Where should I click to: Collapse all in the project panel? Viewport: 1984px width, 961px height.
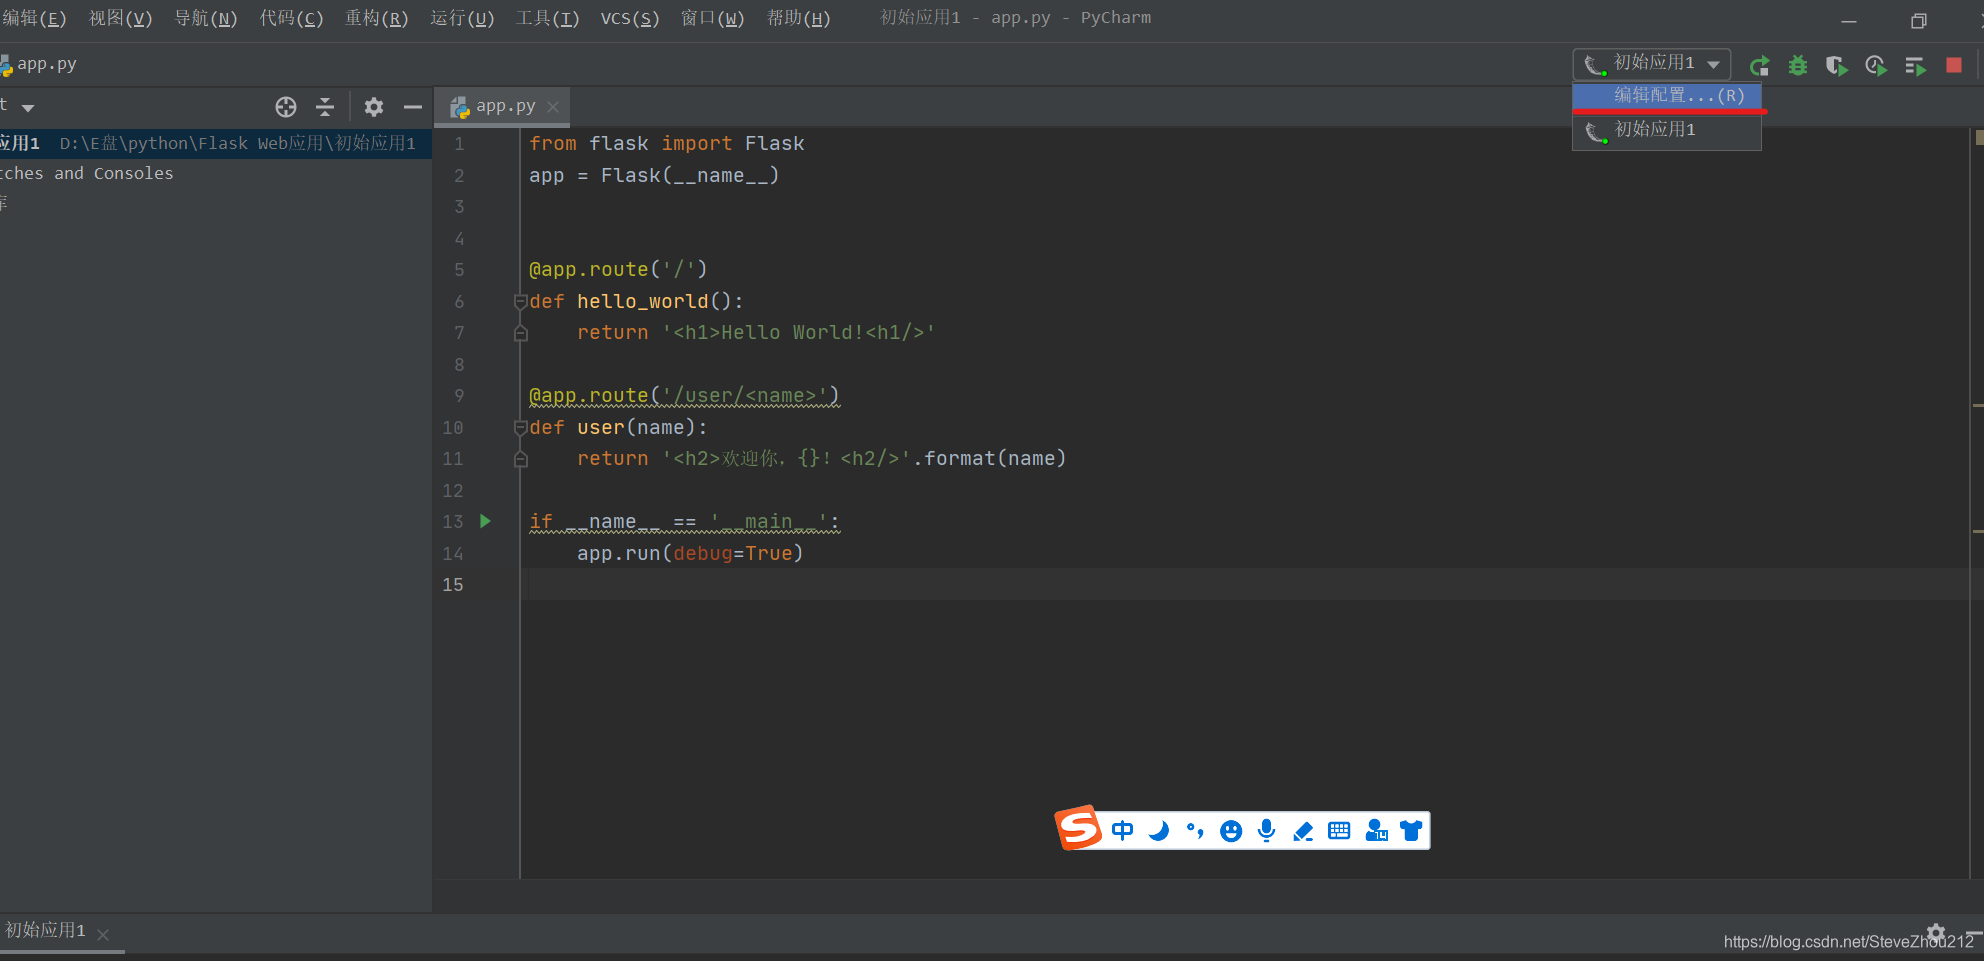click(x=325, y=107)
